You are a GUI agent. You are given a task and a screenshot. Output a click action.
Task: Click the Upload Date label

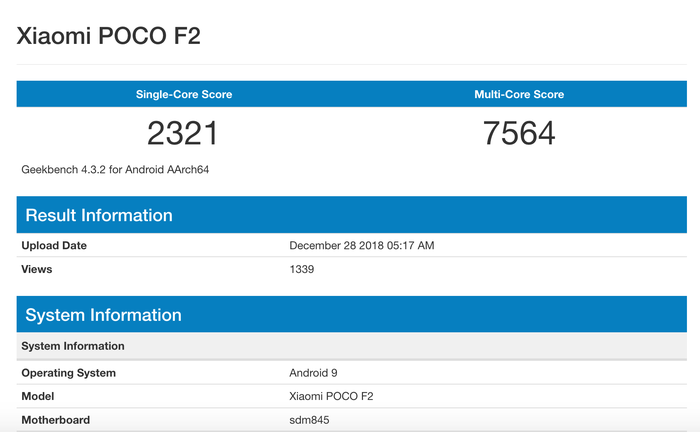[x=54, y=245]
